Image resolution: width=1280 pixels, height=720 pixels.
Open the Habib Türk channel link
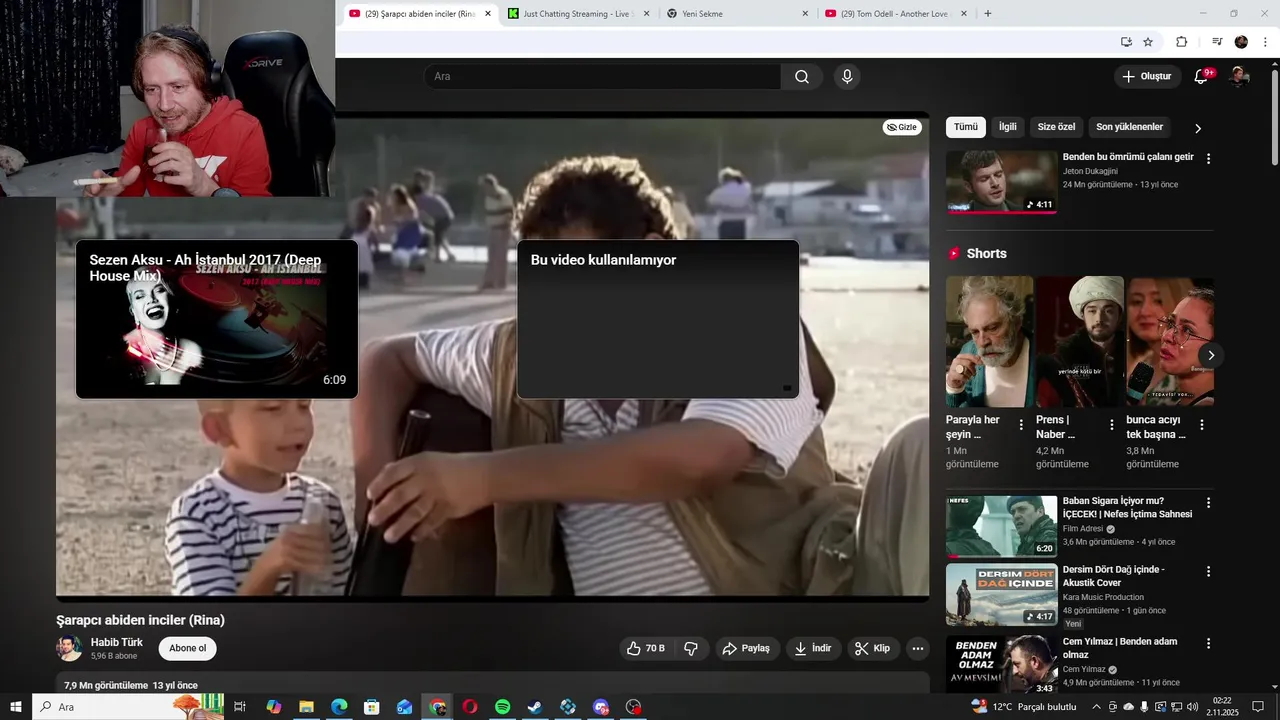[117, 642]
